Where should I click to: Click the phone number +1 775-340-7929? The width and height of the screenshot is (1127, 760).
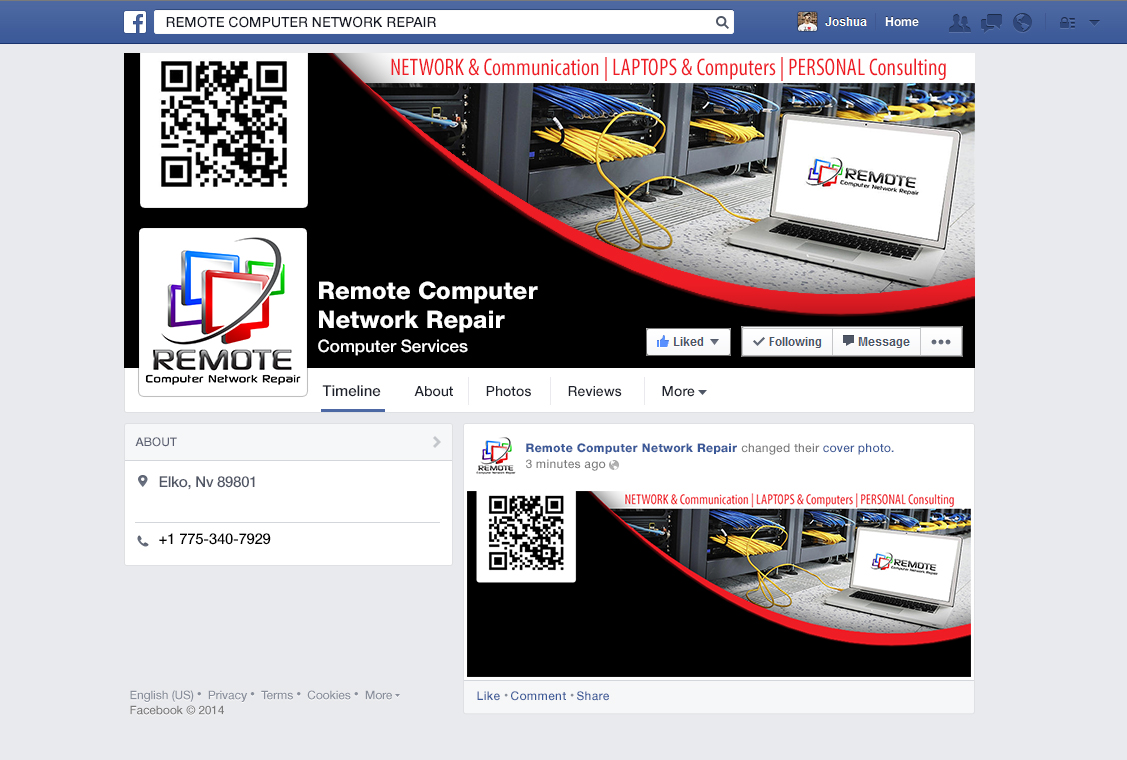tap(214, 539)
